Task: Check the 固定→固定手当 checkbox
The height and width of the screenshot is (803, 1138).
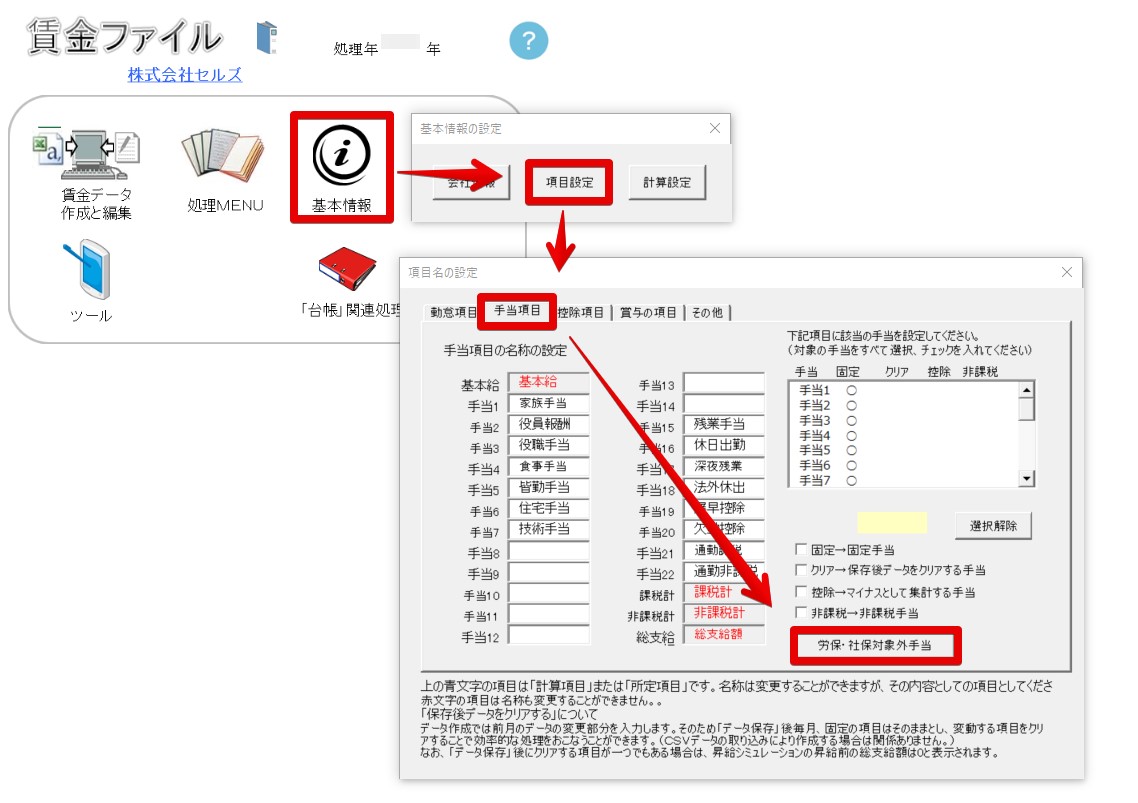Action: point(801,550)
